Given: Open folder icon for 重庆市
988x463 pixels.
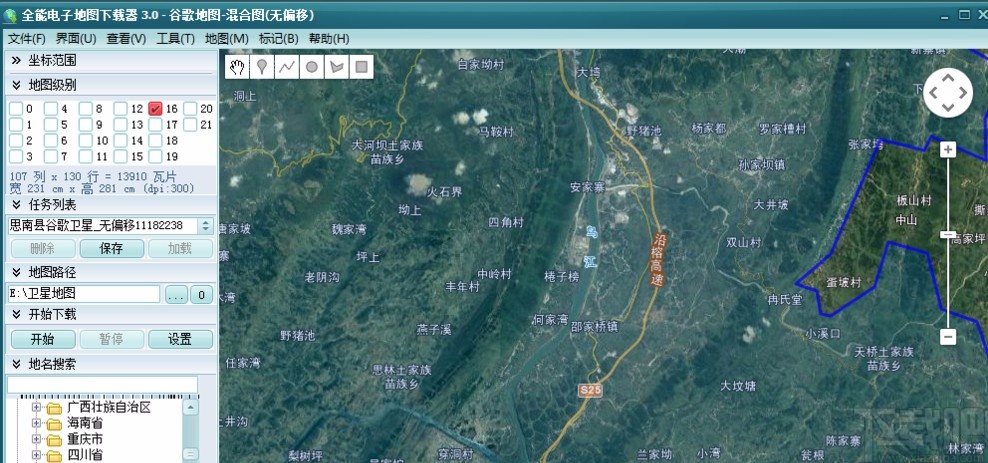Looking at the screenshot, I should (54, 439).
